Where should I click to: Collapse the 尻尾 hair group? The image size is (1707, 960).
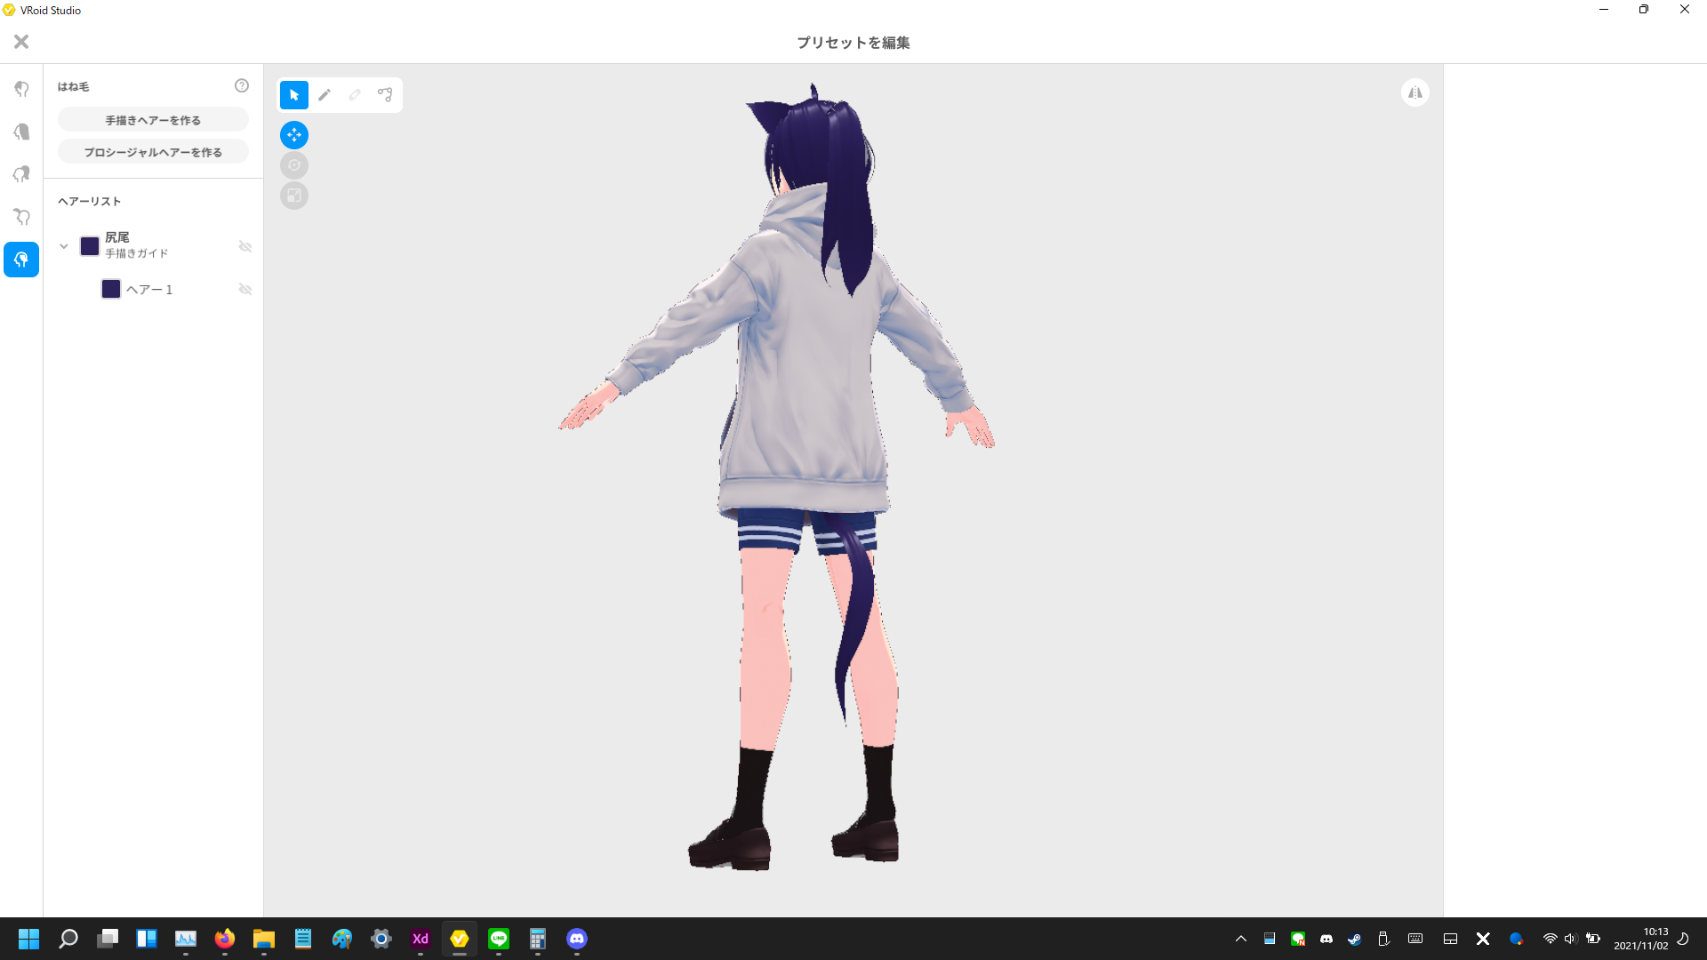tap(64, 246)
